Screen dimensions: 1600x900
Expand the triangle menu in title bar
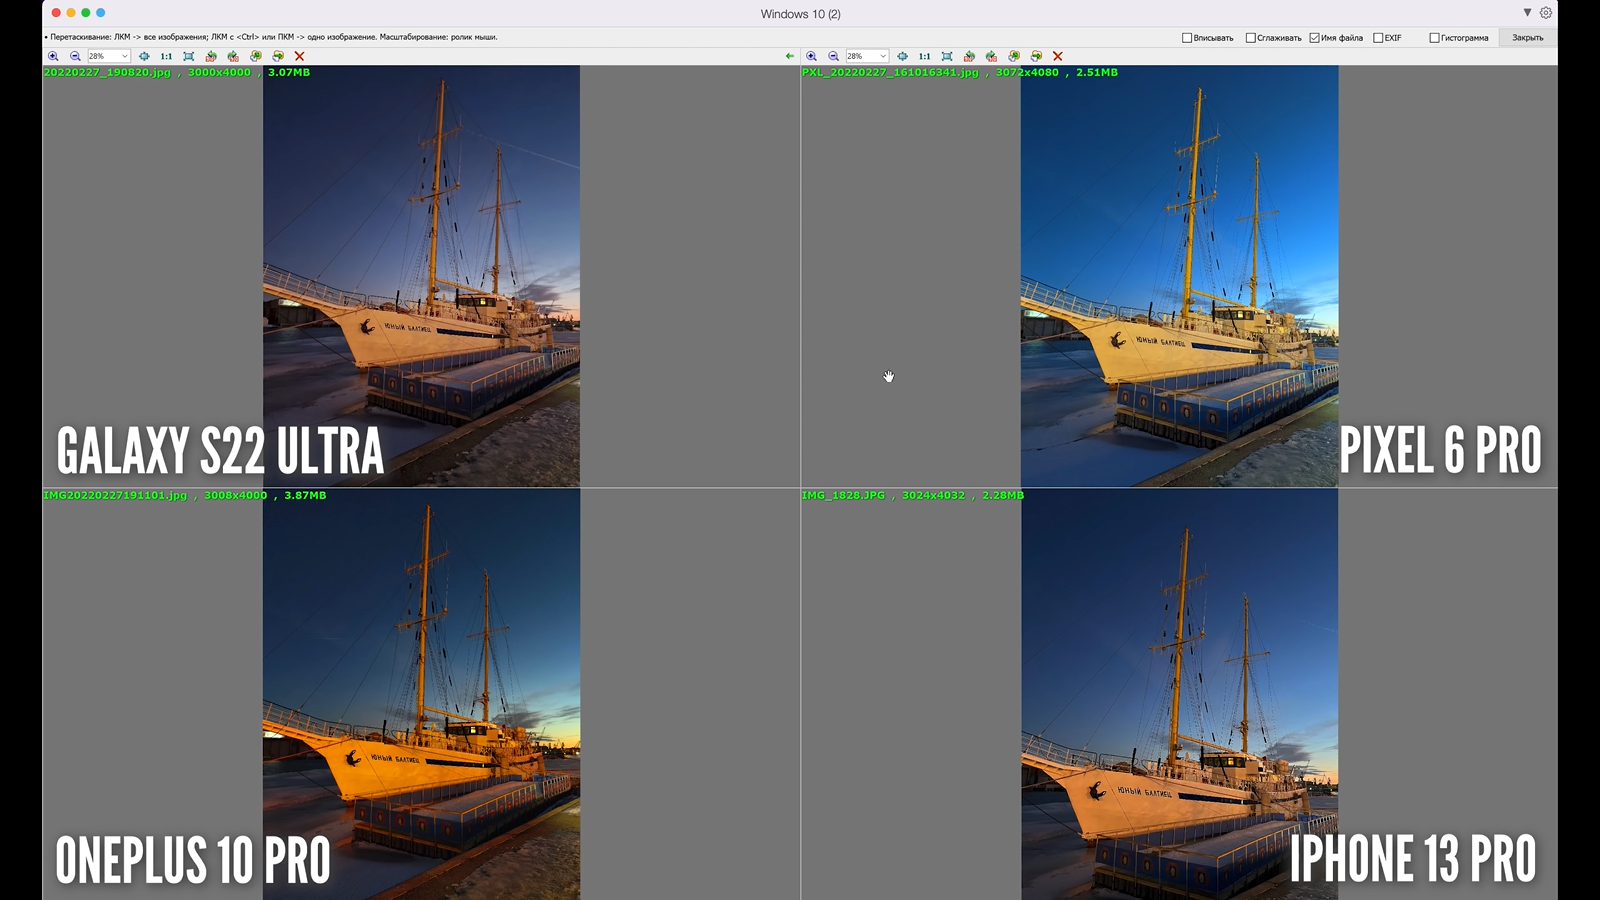click(1527, 13)
